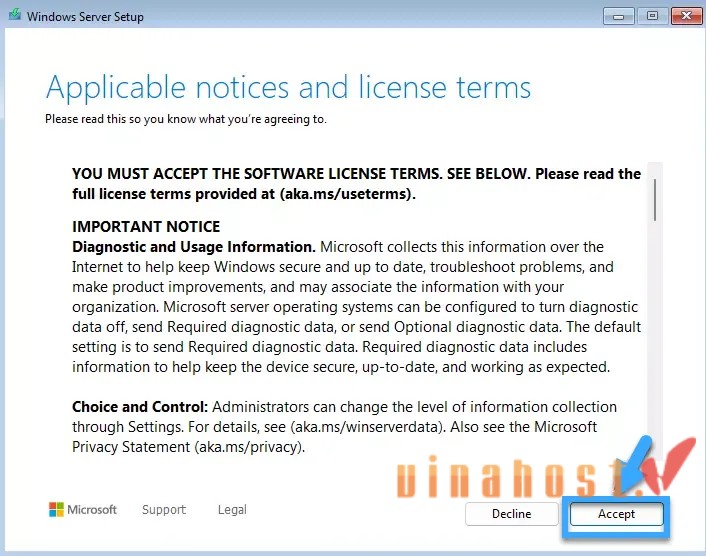This screenshot has width=706, height=556.
Task: Click 'Please read this so you know' subtitle
Action: click(186, 119)
